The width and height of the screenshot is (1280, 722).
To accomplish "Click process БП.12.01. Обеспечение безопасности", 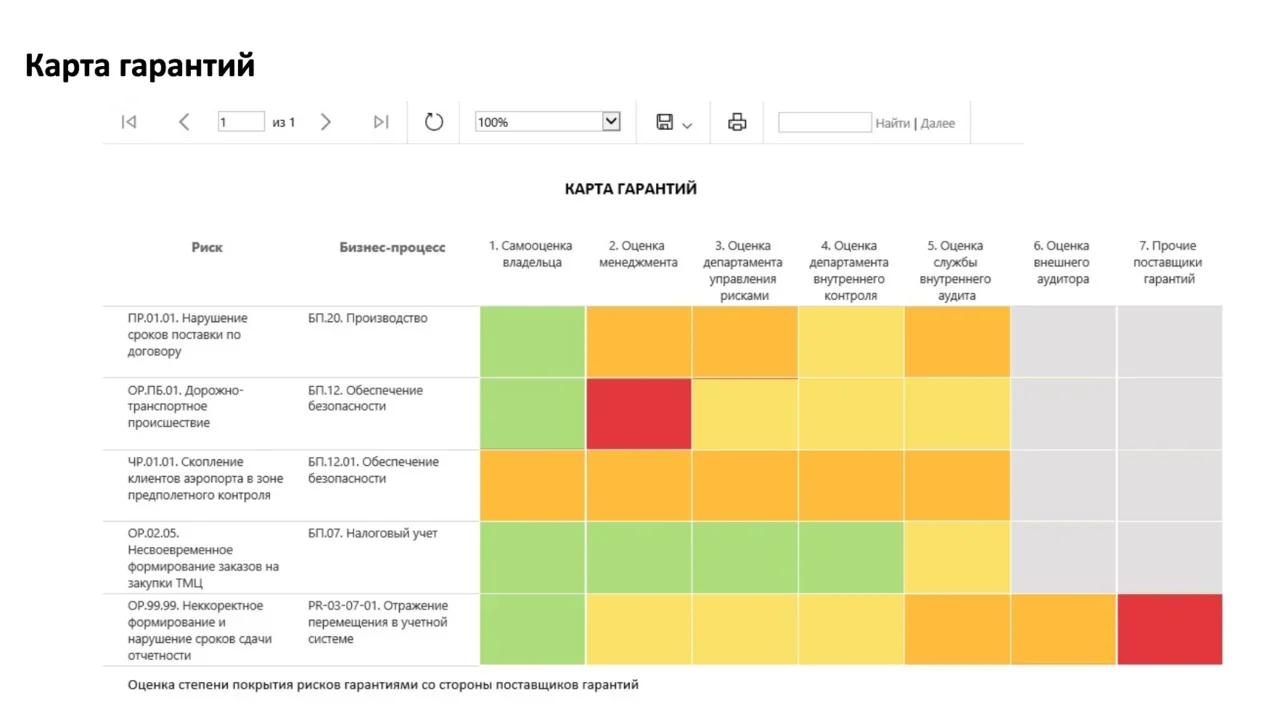I will pos(374,470).
